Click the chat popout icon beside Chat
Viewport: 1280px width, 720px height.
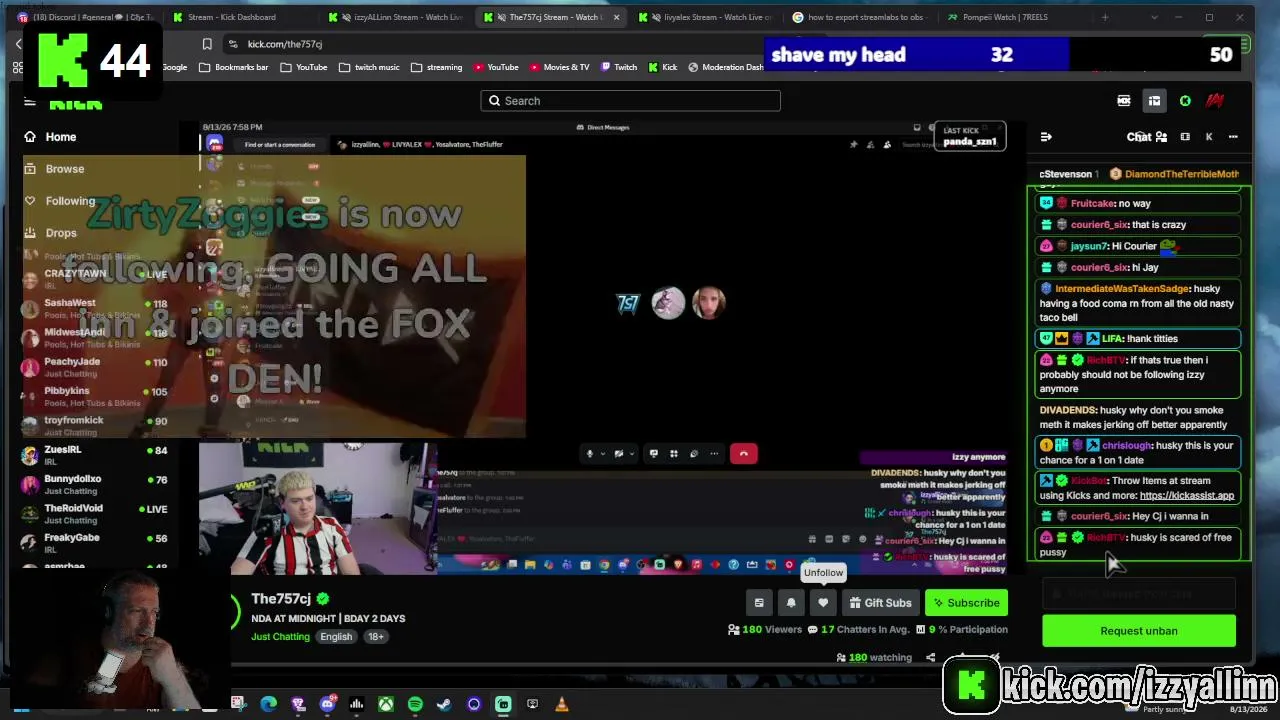pos(1185,137)
